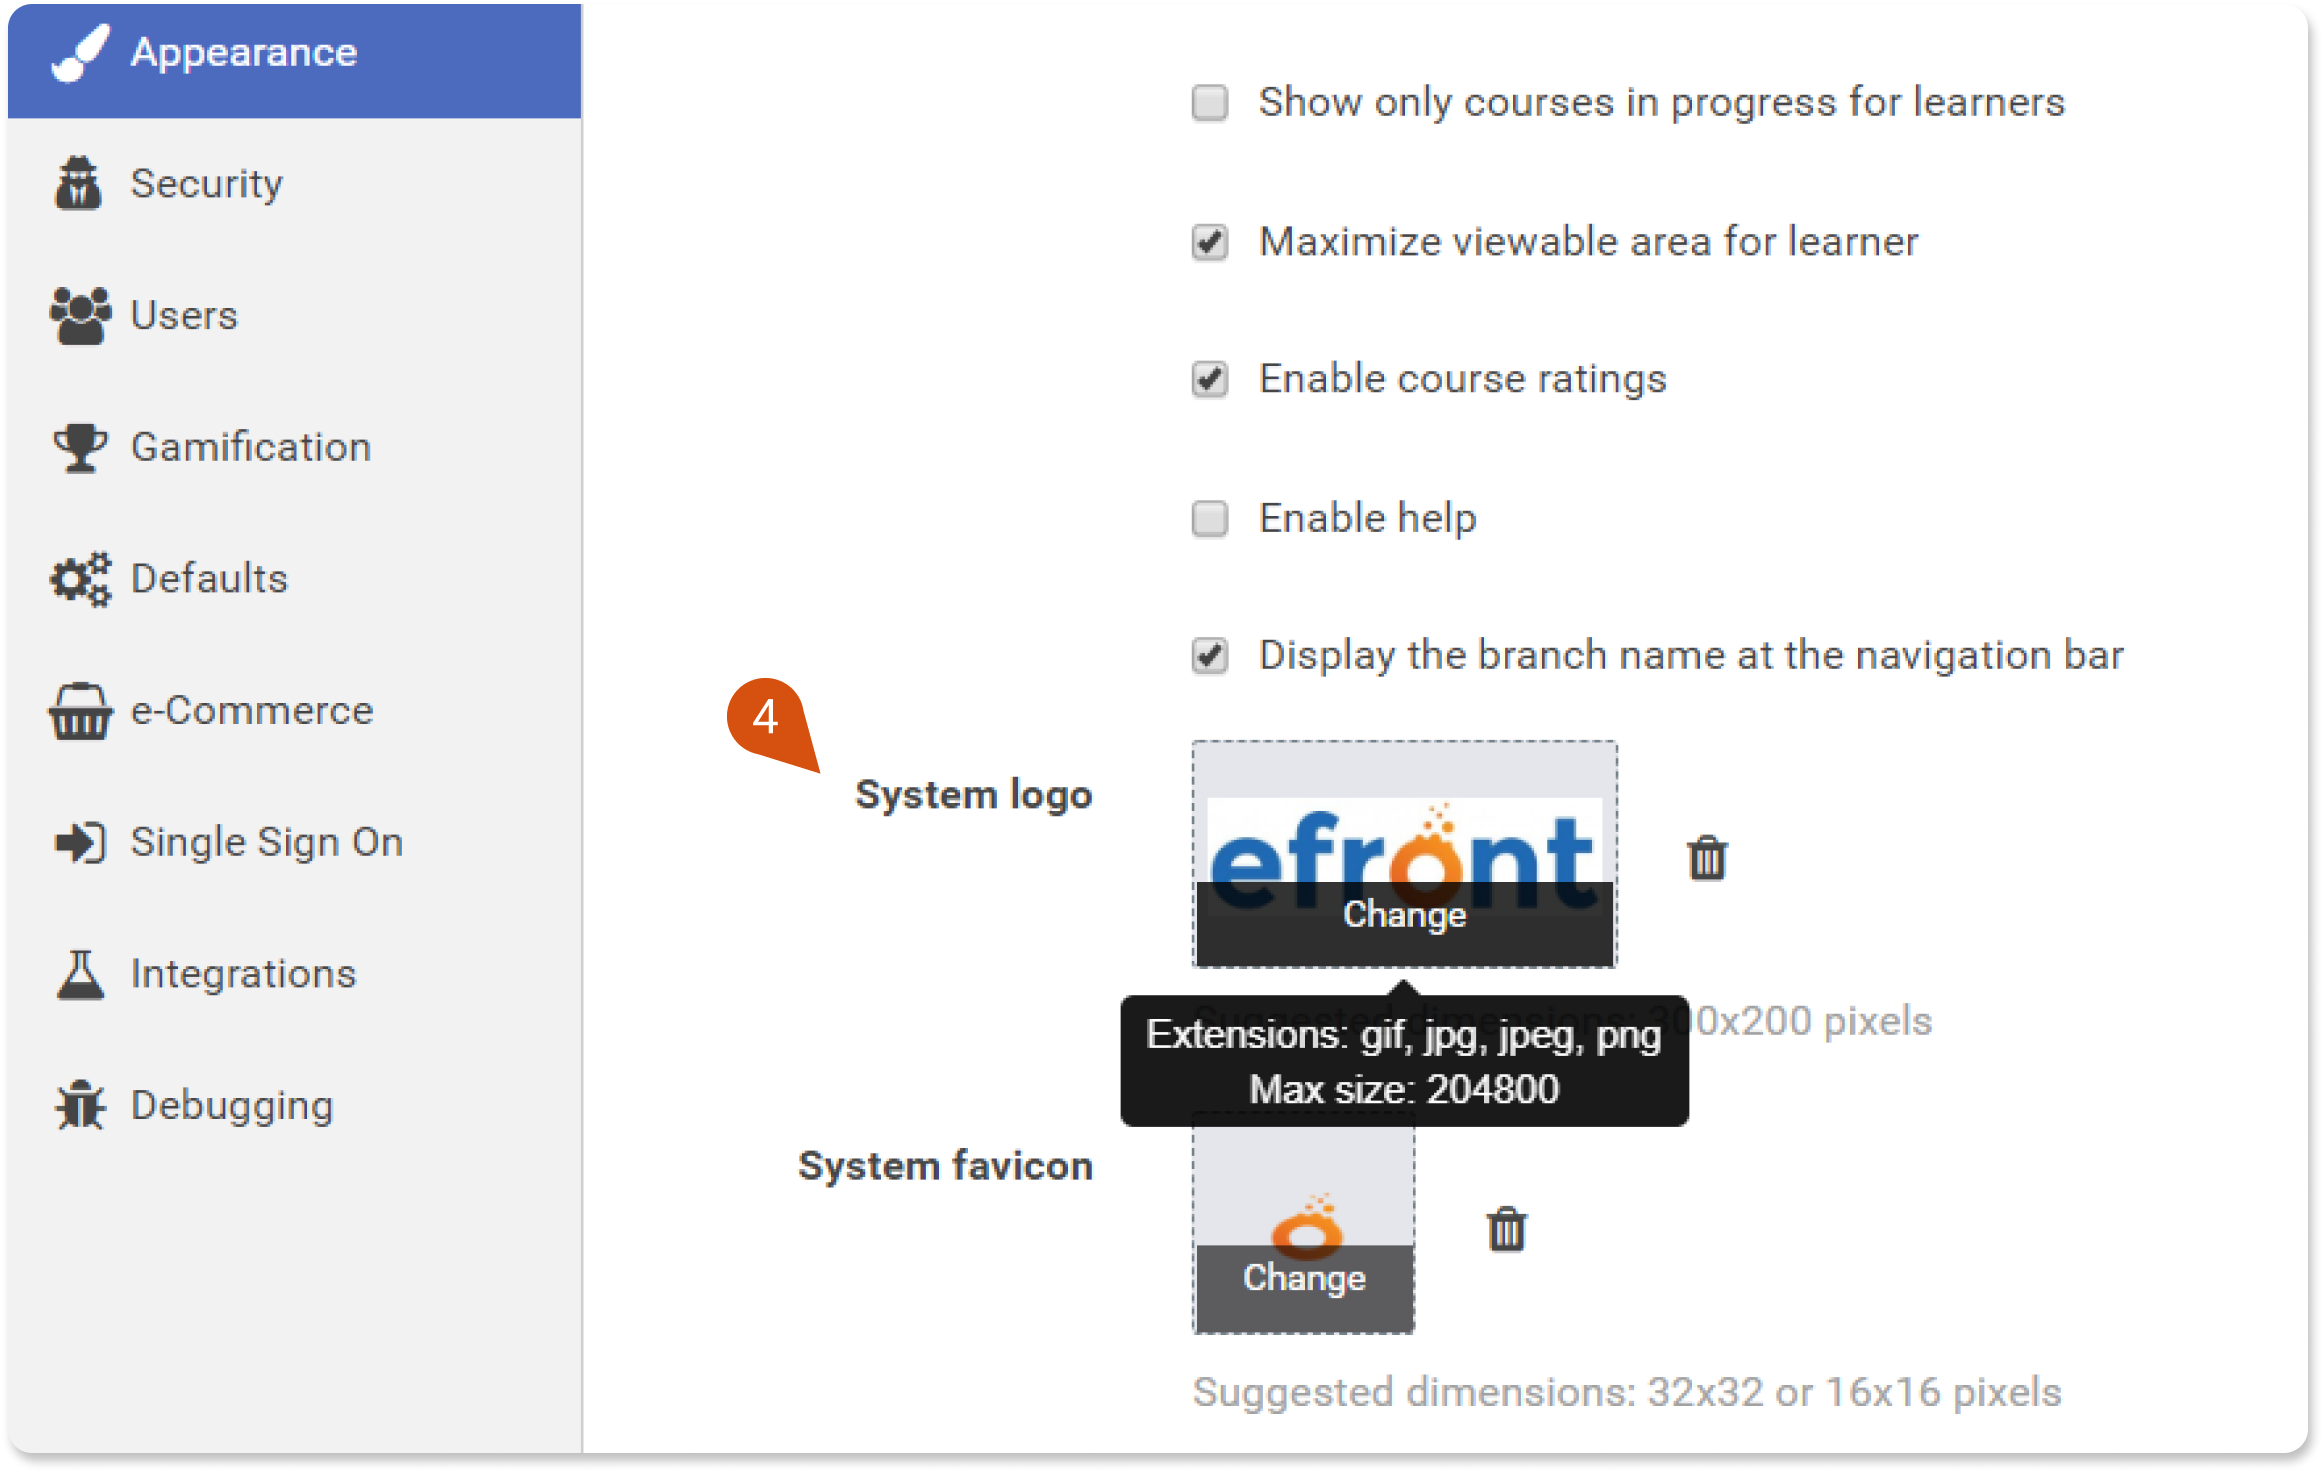The width and height of the screenshot is (2324, 1473).
Task: Click the Debugging bug icon
Action: click(x=80, y=1106)
